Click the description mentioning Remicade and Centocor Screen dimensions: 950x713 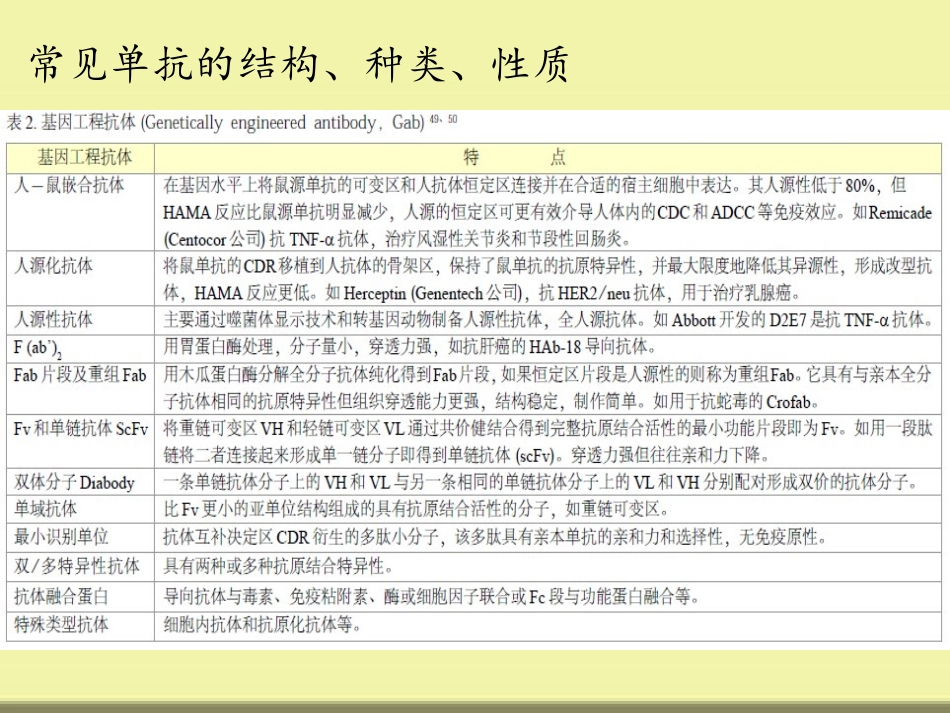547,212
